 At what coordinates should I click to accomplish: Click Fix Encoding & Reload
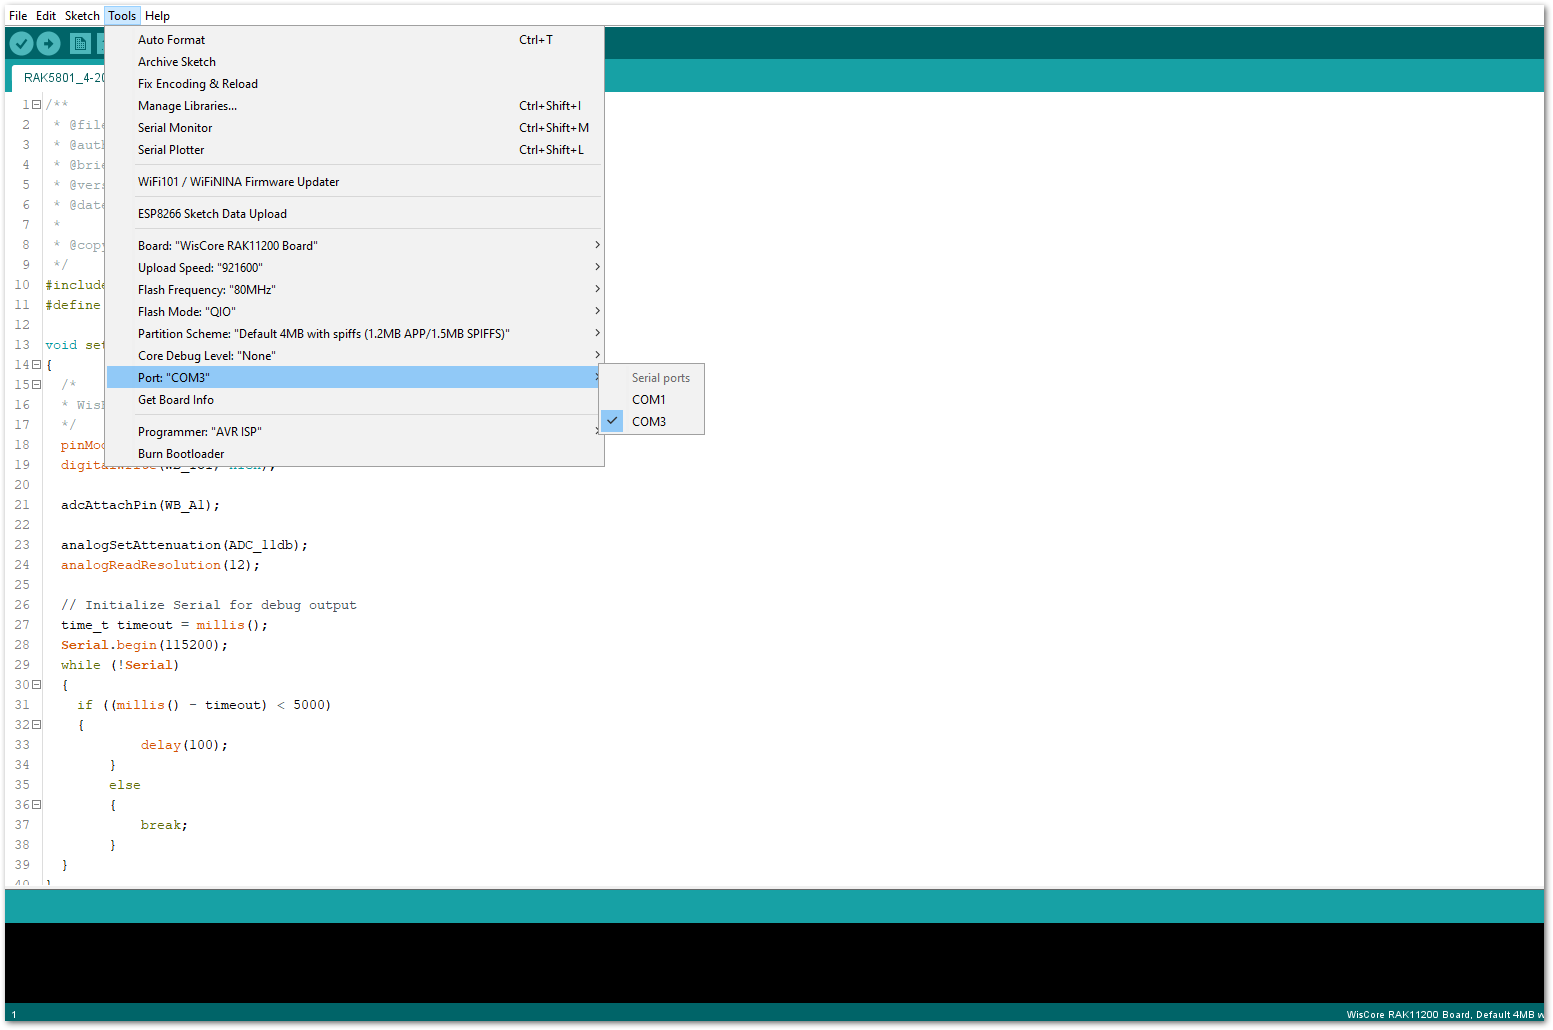pyautogui.click(x=355, y=84)
